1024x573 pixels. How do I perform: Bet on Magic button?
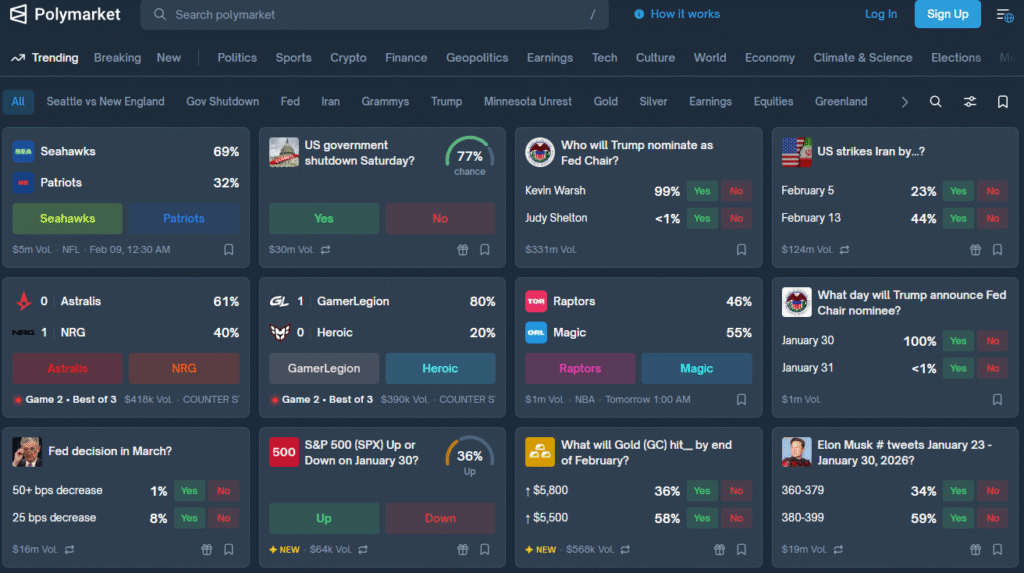click(x=697, y=368)
